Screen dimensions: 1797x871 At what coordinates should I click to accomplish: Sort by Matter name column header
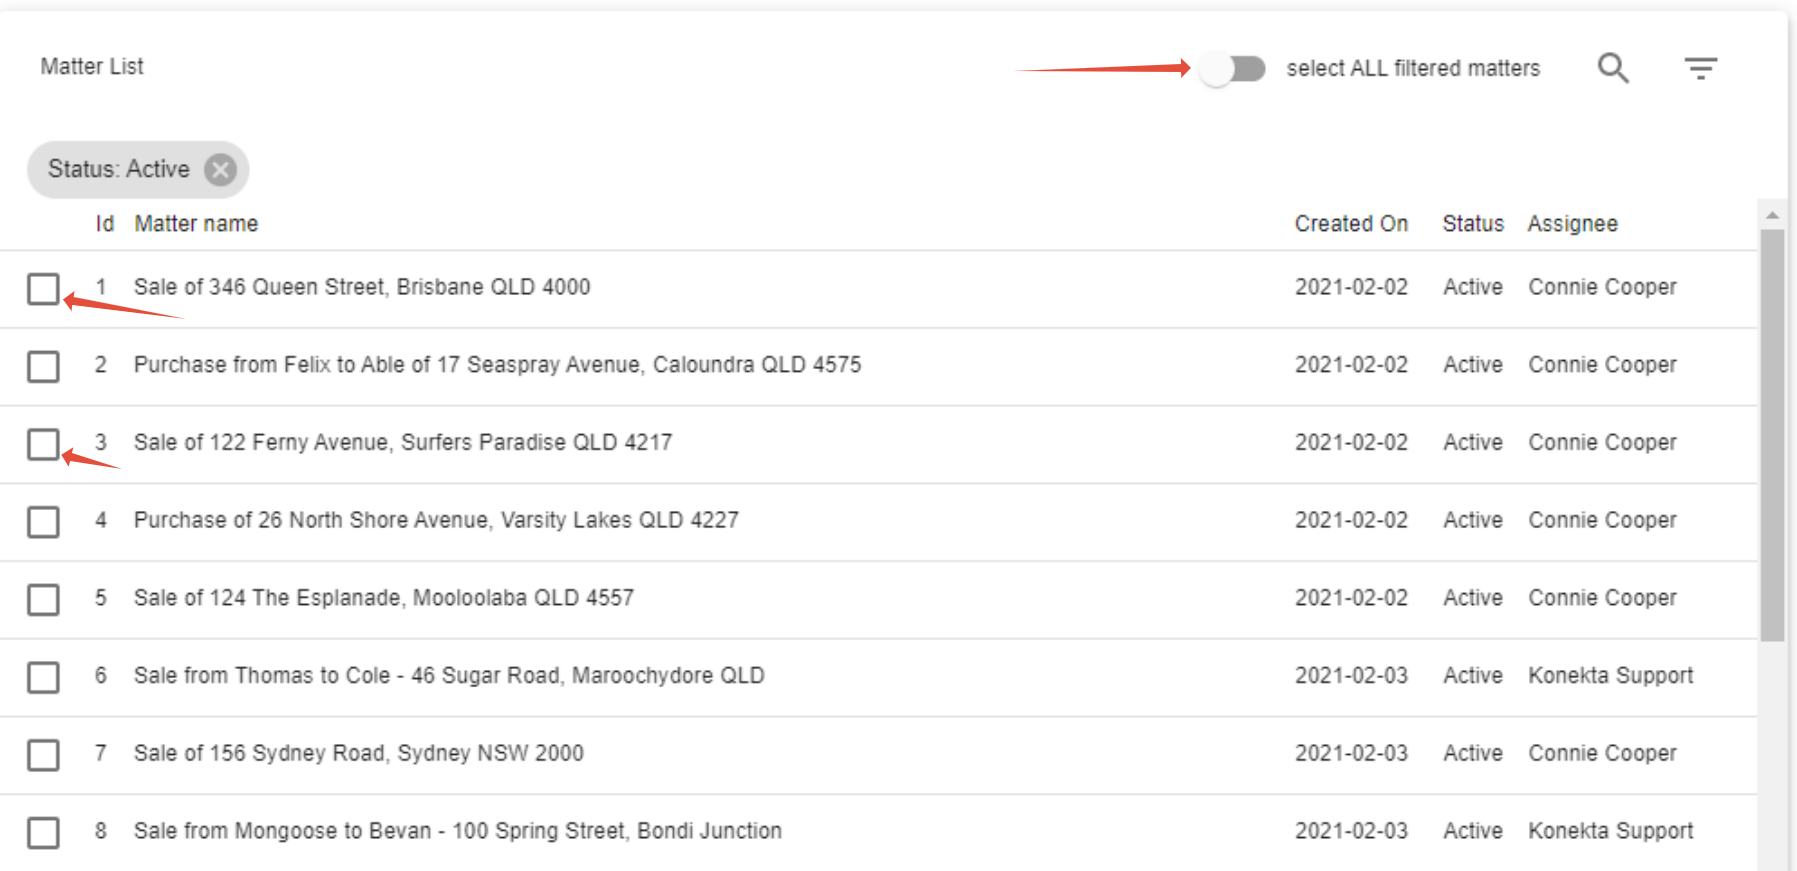pos(196,224)
